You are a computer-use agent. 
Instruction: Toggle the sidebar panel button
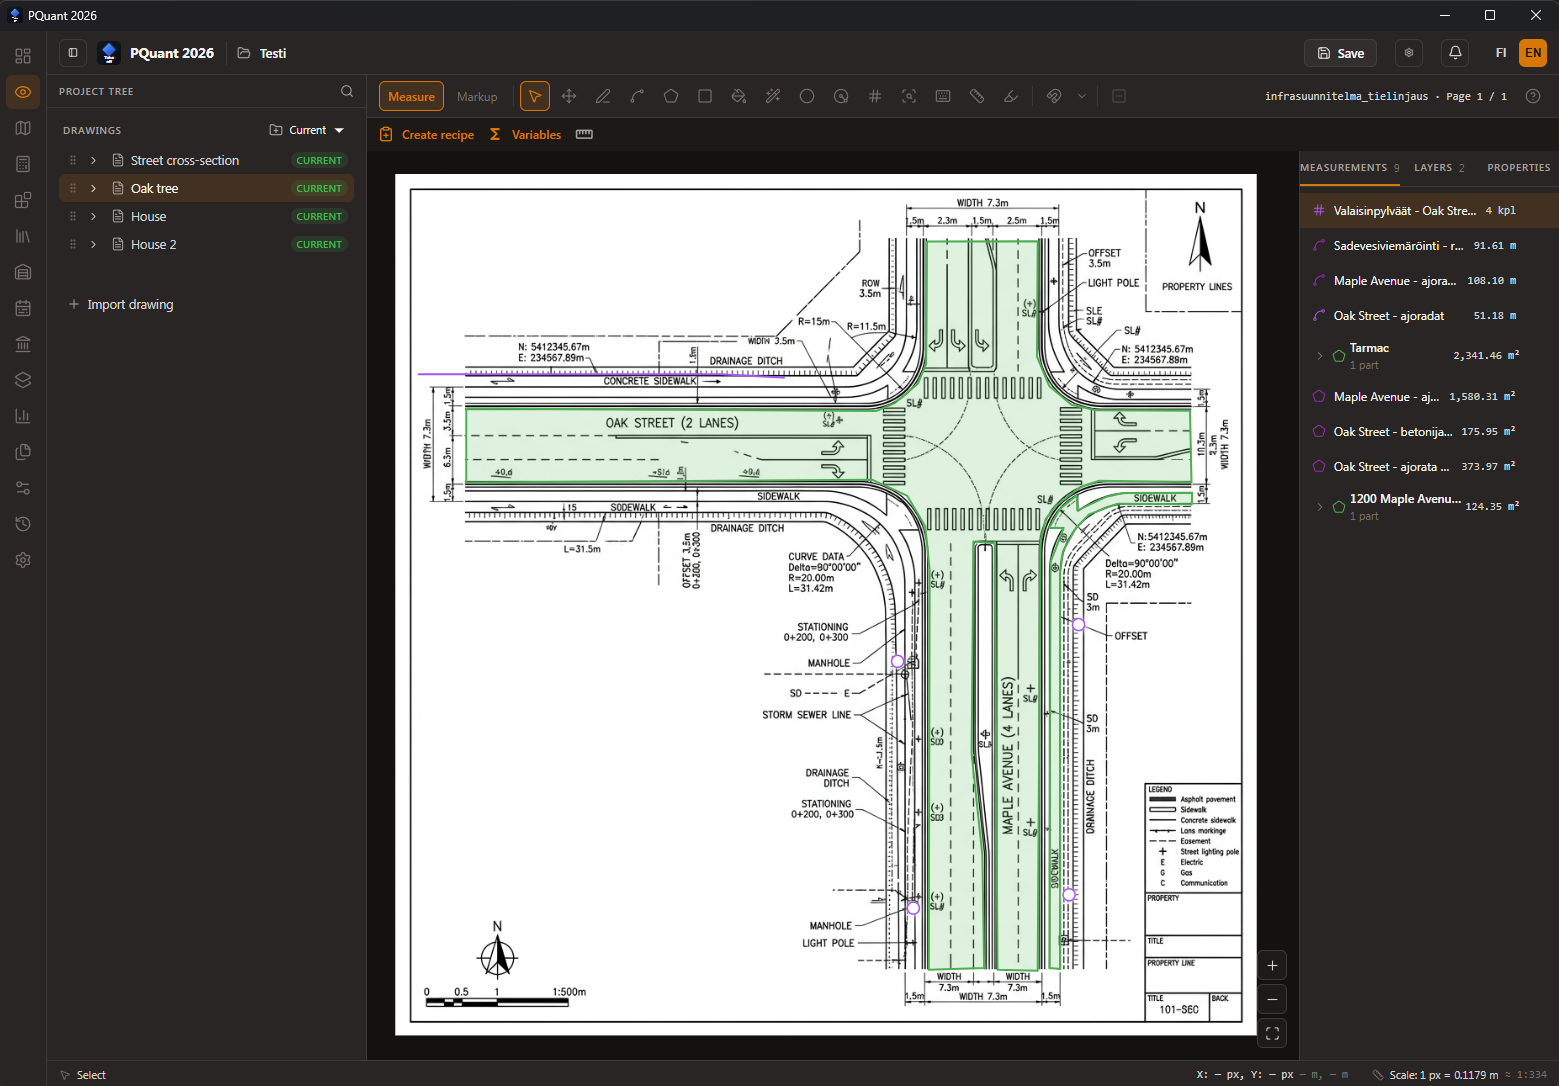[x=73, y=53]
